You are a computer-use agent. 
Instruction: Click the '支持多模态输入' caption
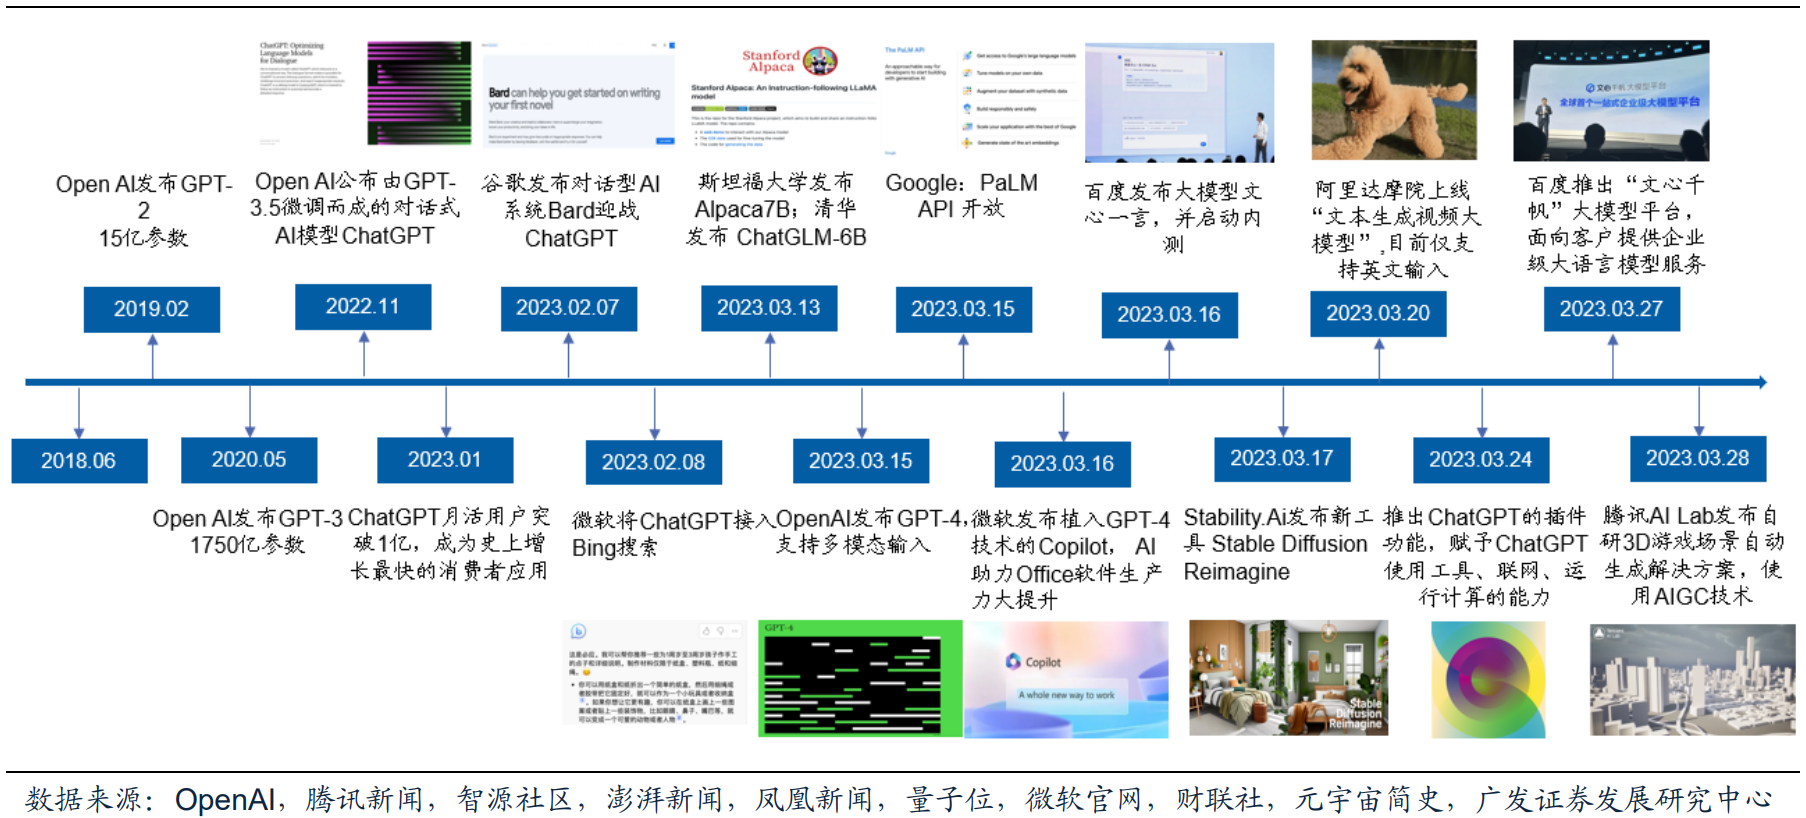pyautogui.click(x=853, y=545)
